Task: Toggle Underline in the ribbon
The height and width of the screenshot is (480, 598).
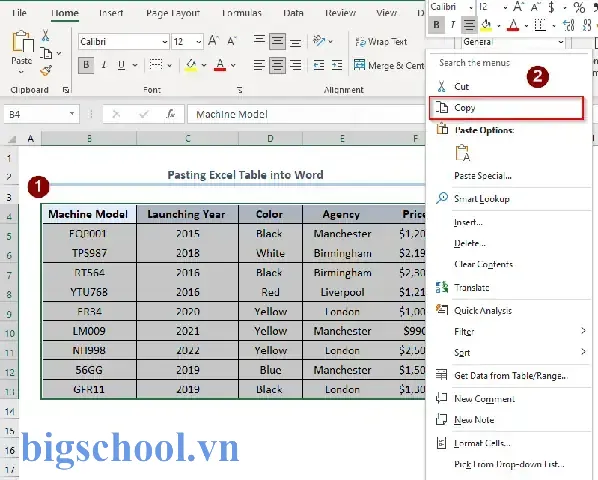Action: pos(121,65)
